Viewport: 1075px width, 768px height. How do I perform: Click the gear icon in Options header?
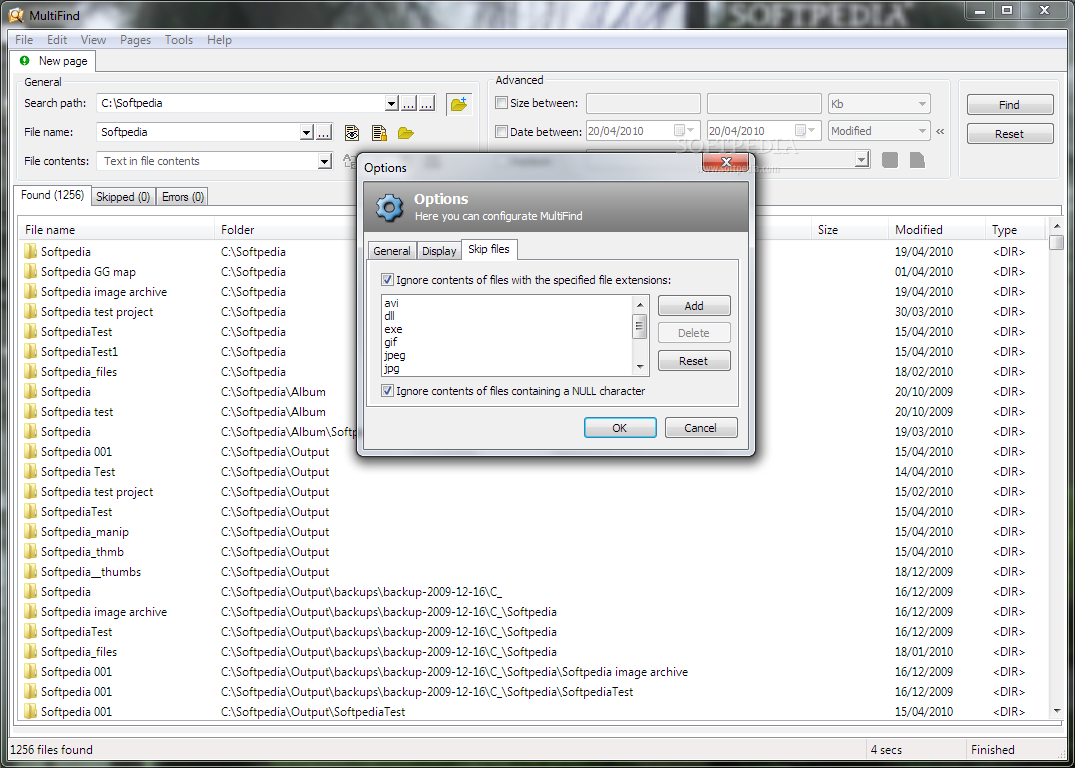389,207
